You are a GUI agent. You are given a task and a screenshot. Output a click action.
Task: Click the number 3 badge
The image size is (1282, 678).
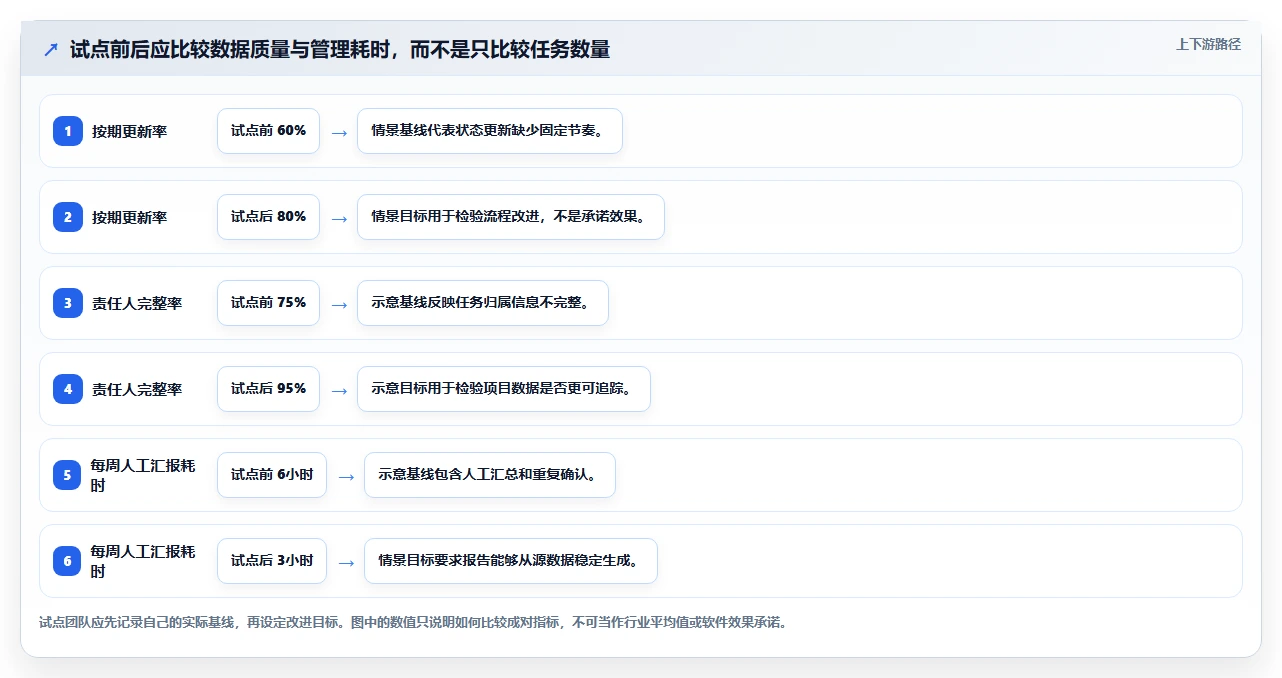(68, 303)
